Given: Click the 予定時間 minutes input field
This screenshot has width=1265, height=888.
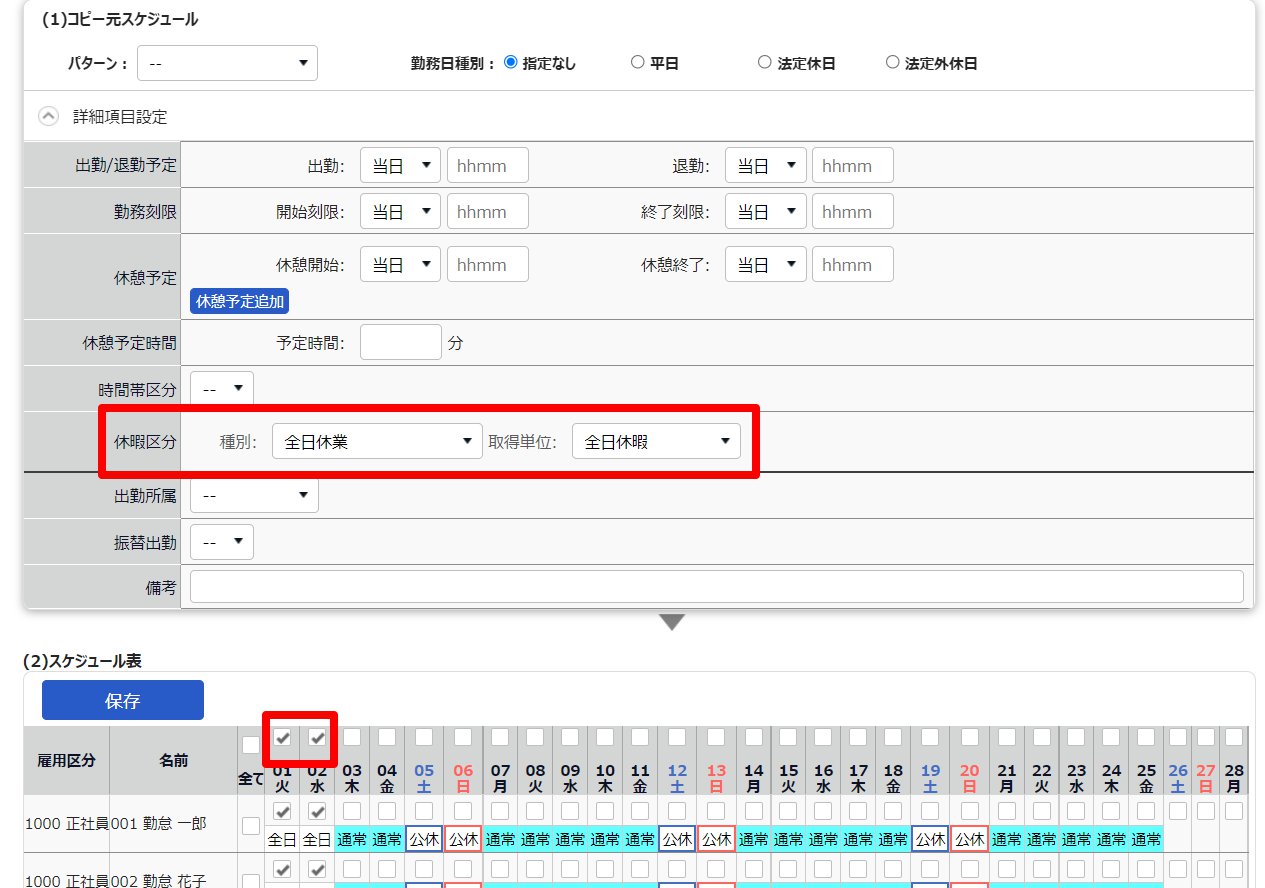Looking at the screenshot, I should pyautogui.click(x=401, y=342).
